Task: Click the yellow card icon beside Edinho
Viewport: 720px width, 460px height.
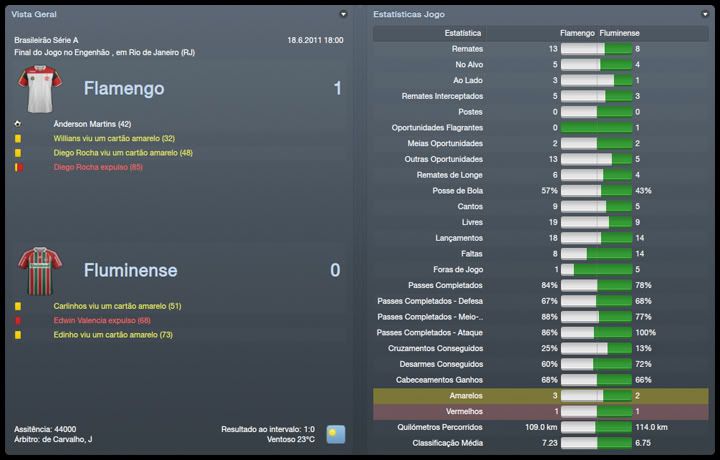Action: pyautogui.click(x=17, y=335)
